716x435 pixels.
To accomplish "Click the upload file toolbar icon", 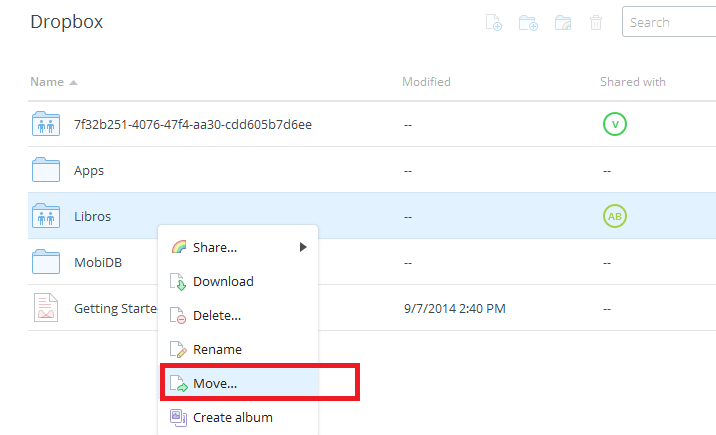I will 494,22.
